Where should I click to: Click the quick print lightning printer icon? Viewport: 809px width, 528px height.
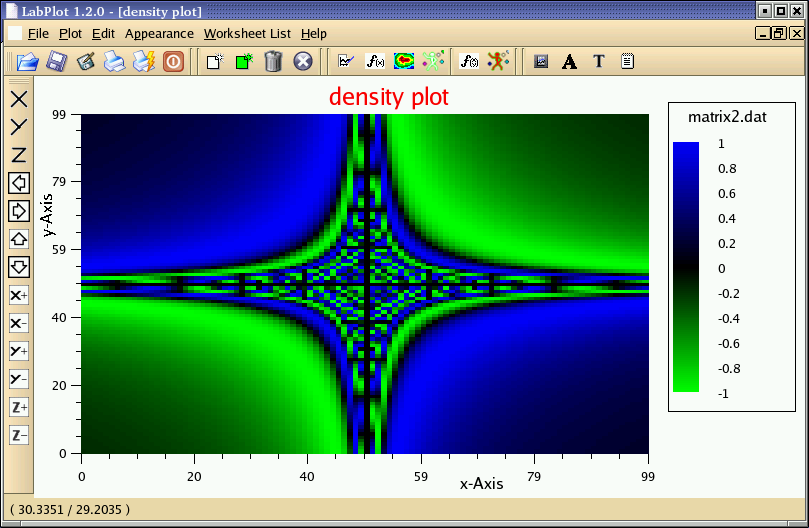[144, 62]
